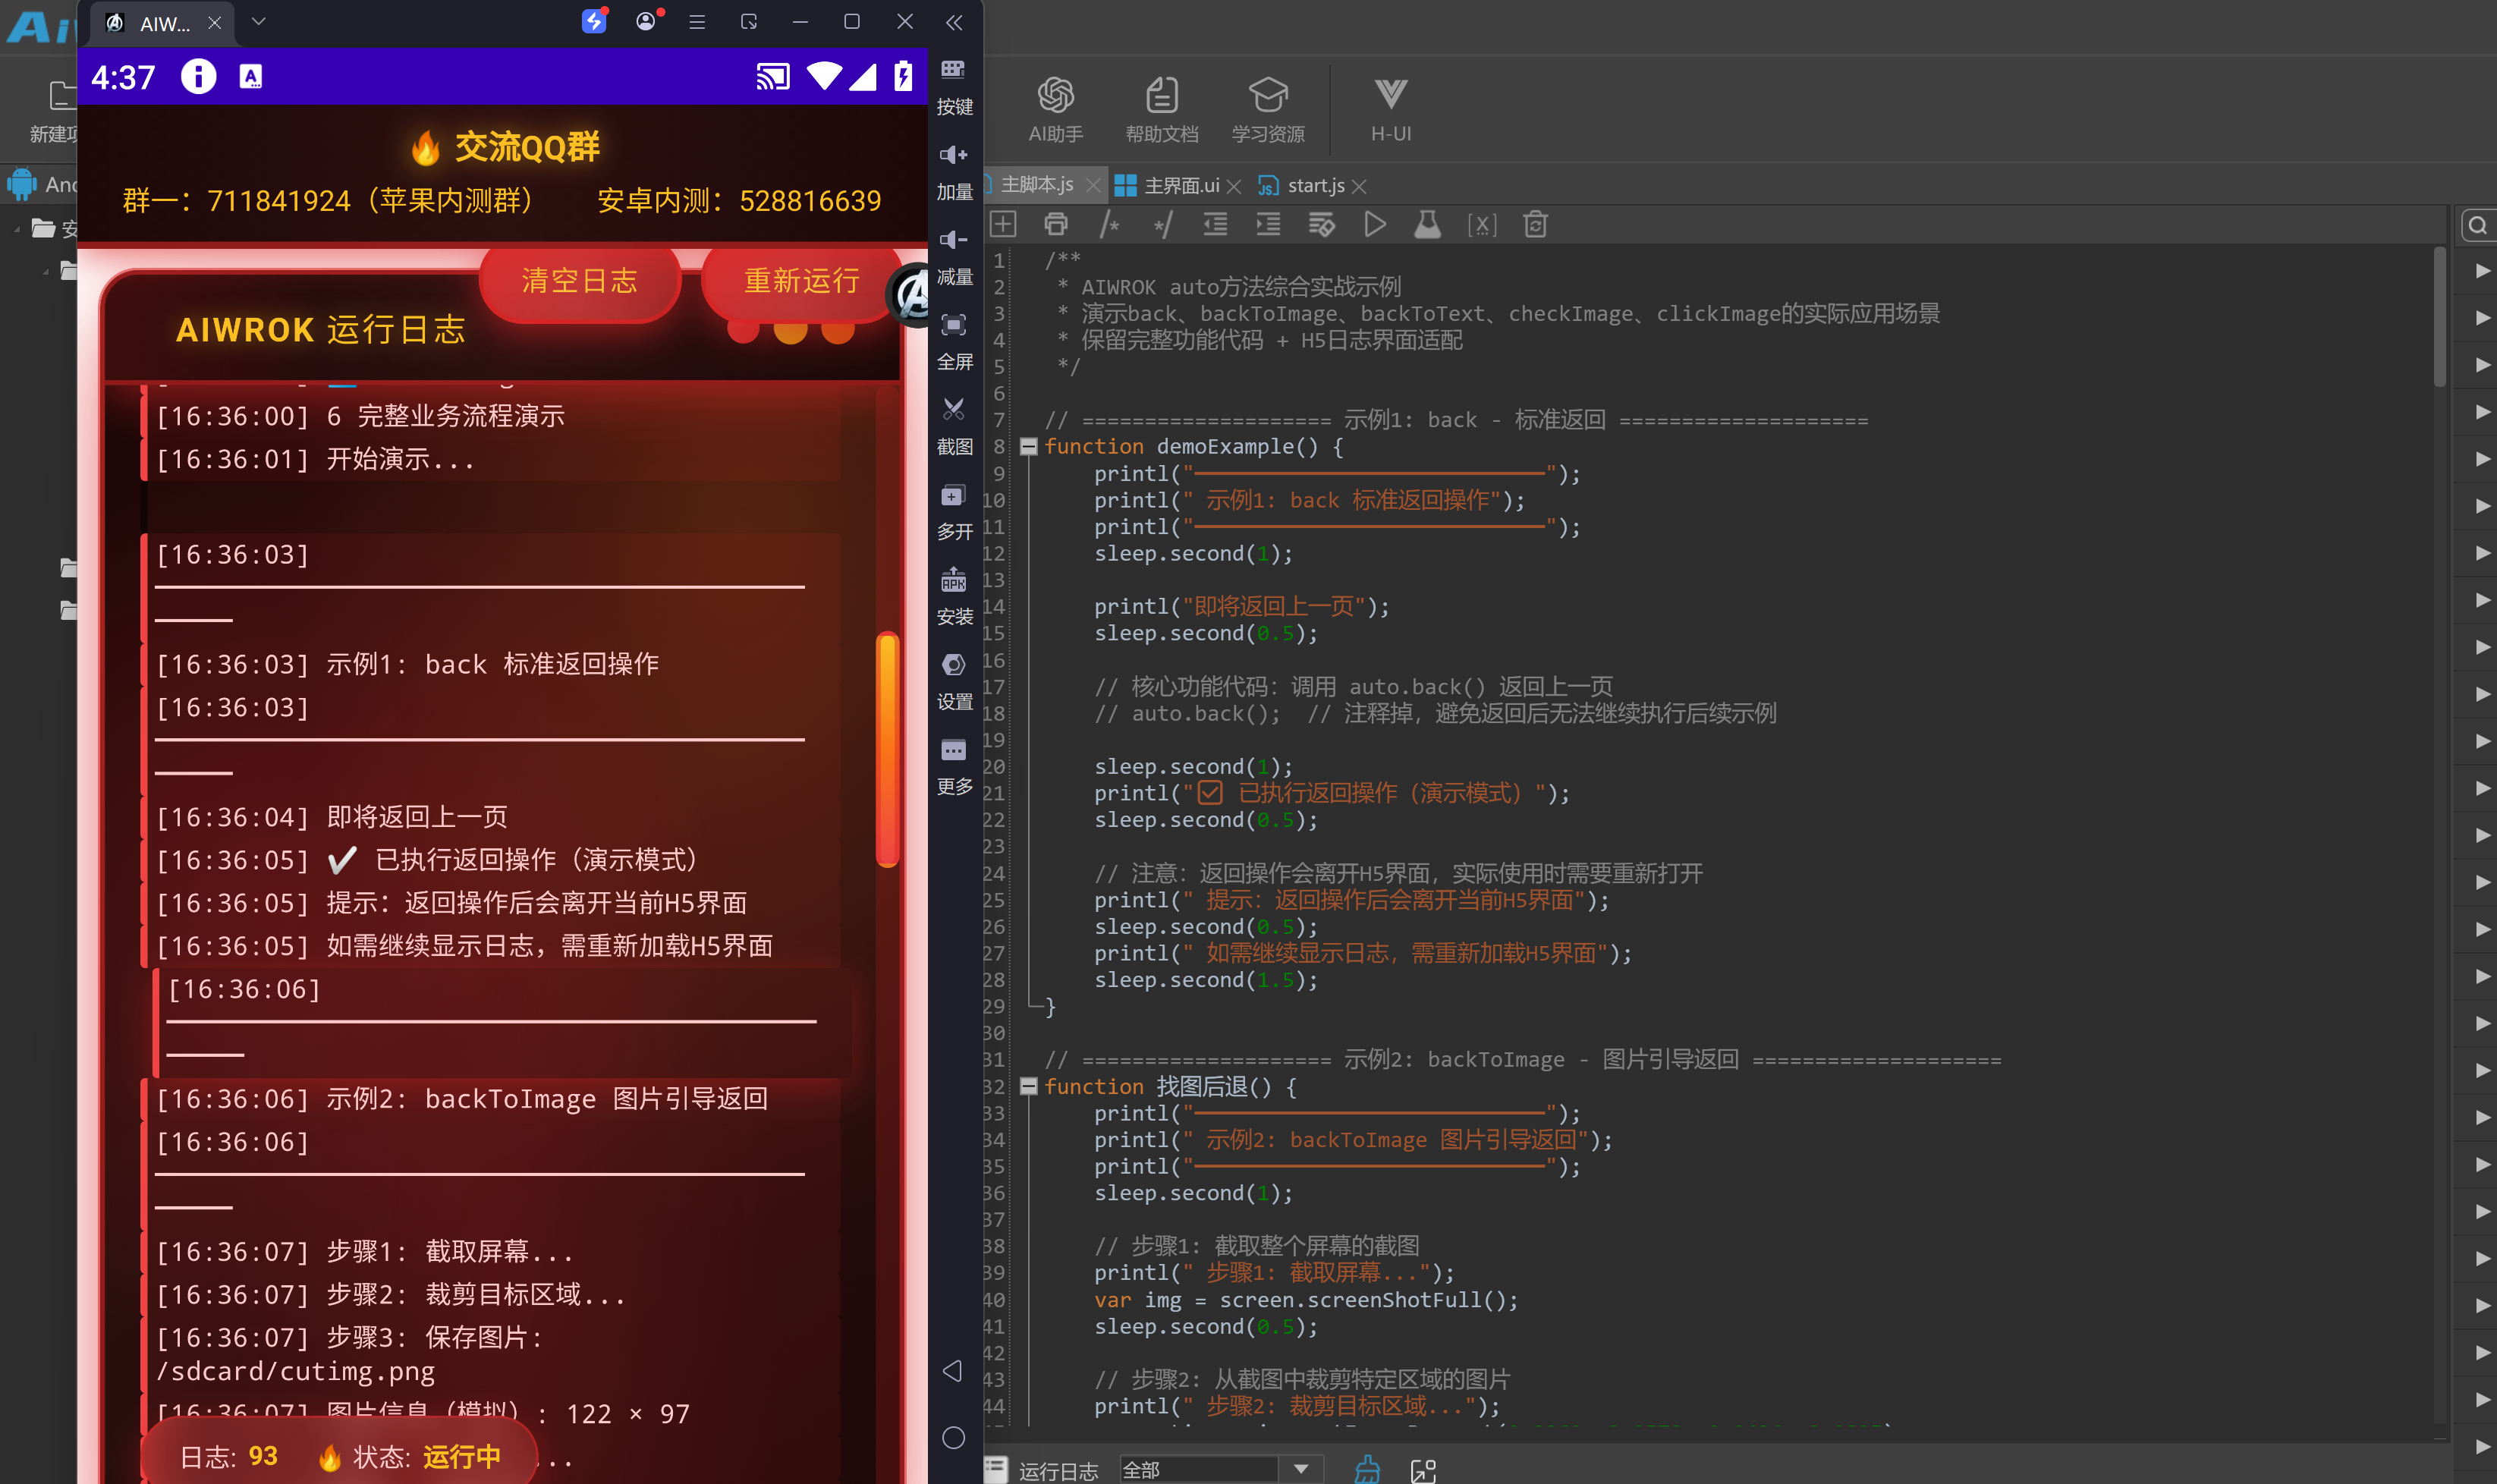Take a 截图 screenshot with scissors icon
Viewport: 2497px width, 1484px height.
953,409
